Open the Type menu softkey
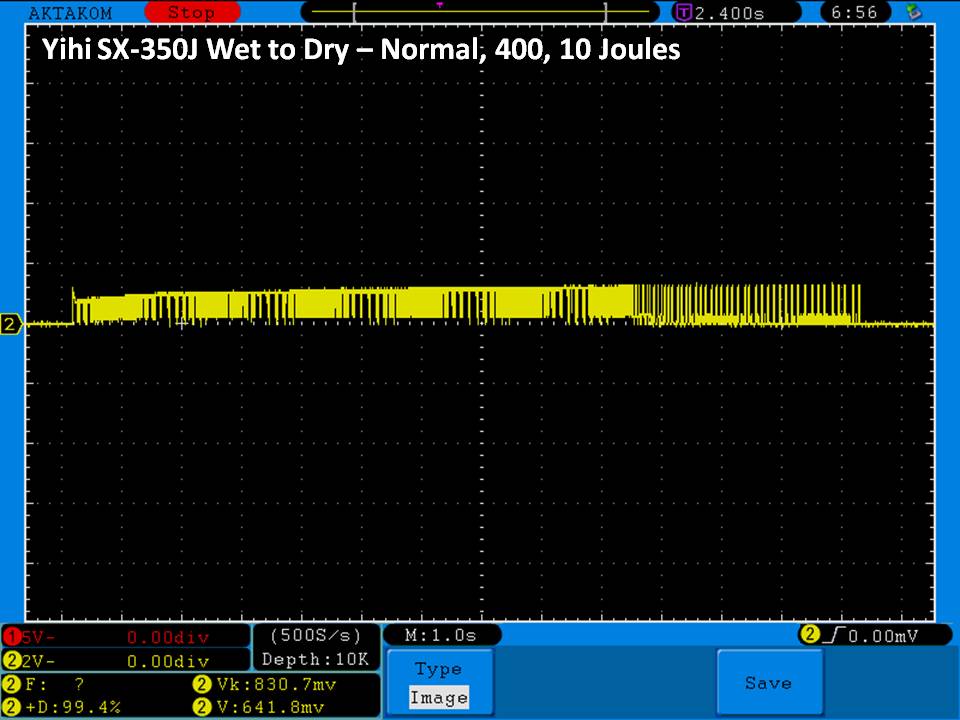The image size is (960, 720). 438,669
